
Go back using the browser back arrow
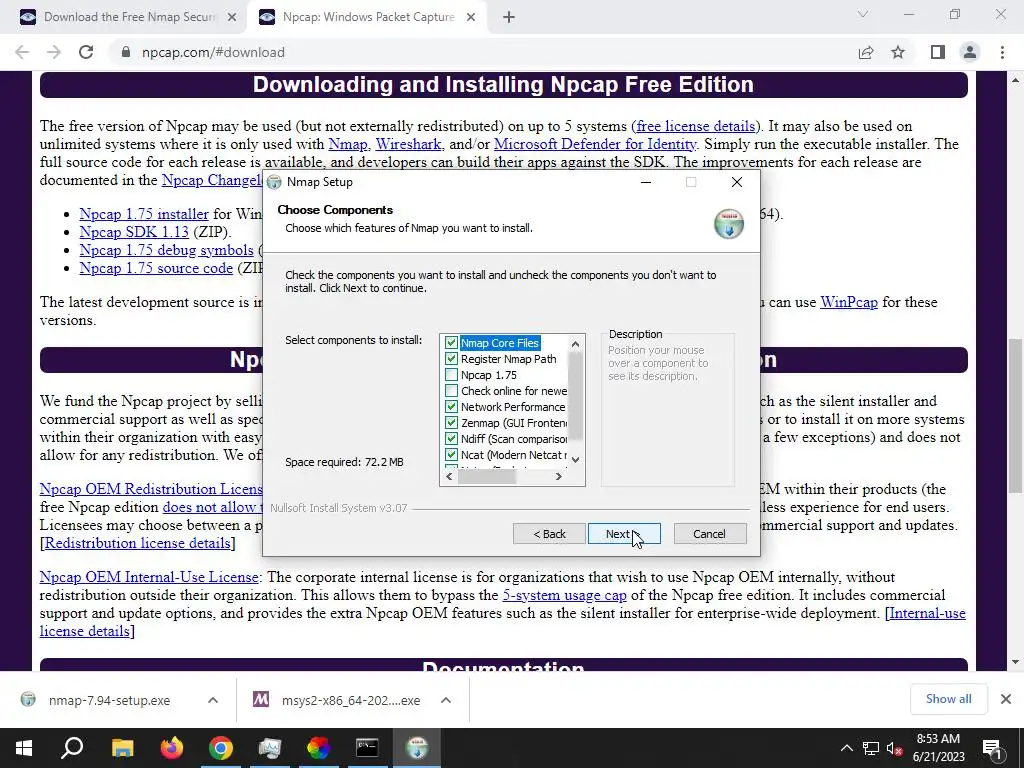tap(22, 52)
